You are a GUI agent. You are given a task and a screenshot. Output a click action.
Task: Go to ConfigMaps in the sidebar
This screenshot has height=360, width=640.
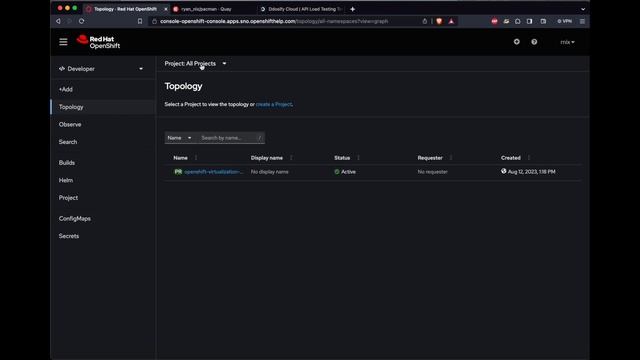[x=75, y=218]
